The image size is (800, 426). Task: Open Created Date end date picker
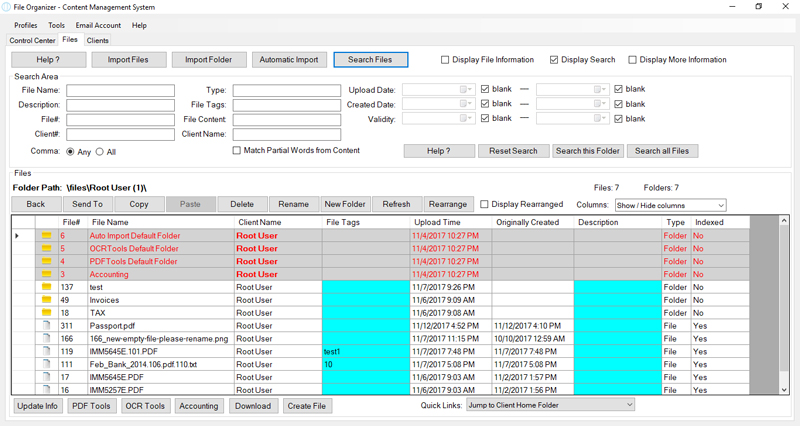[x=601, y=104]
